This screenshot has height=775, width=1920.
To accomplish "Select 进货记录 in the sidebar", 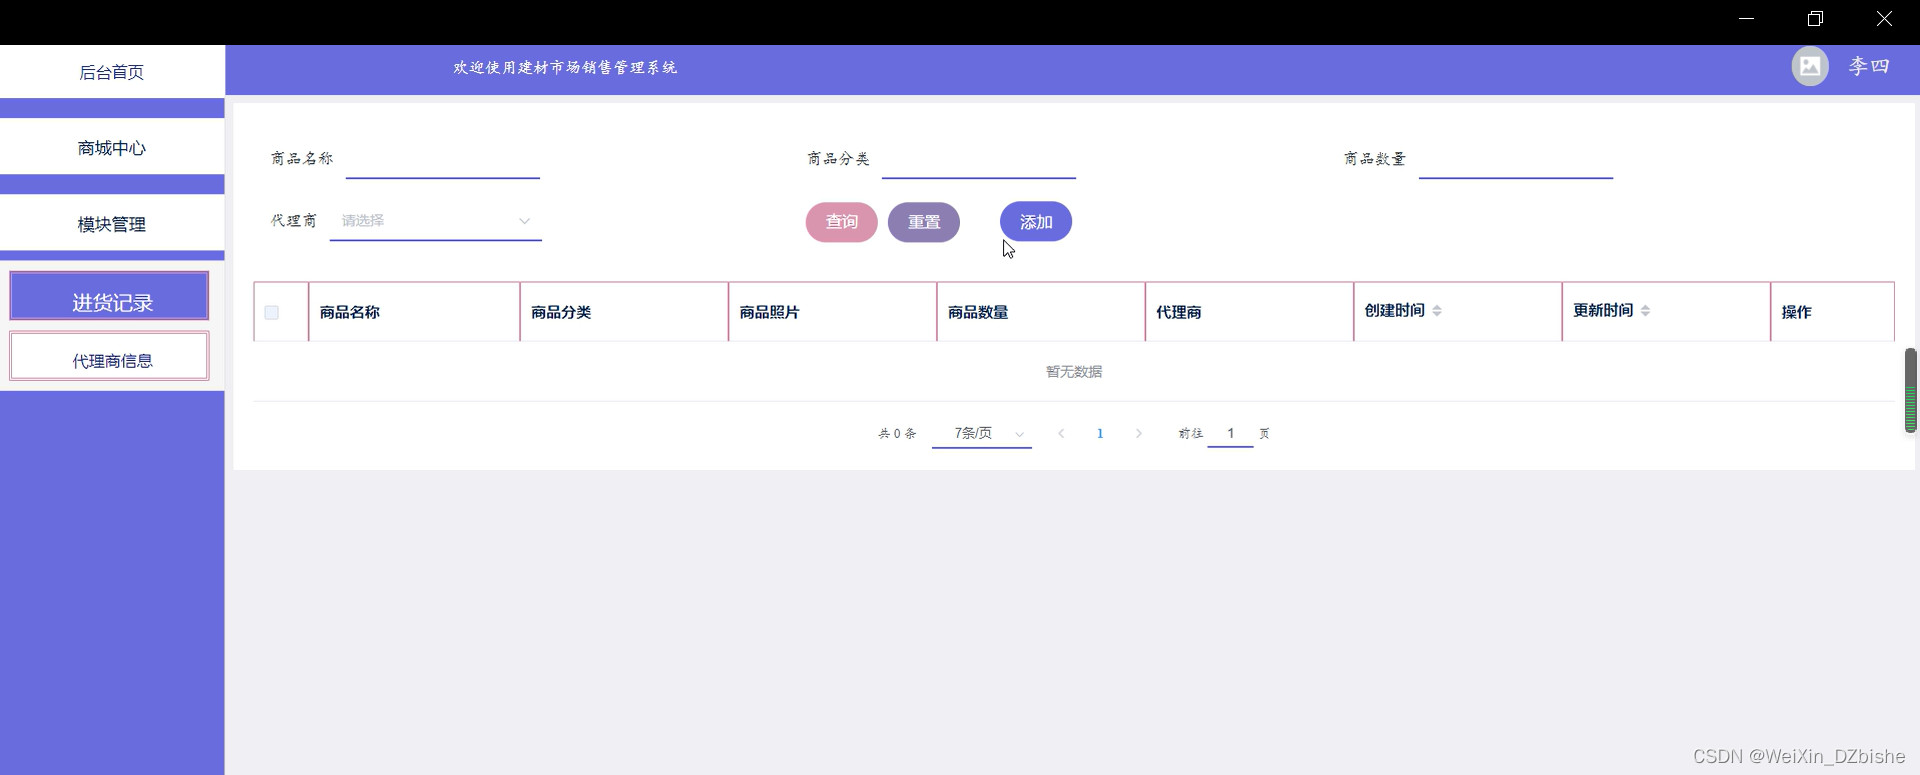I will pos(110,296).
